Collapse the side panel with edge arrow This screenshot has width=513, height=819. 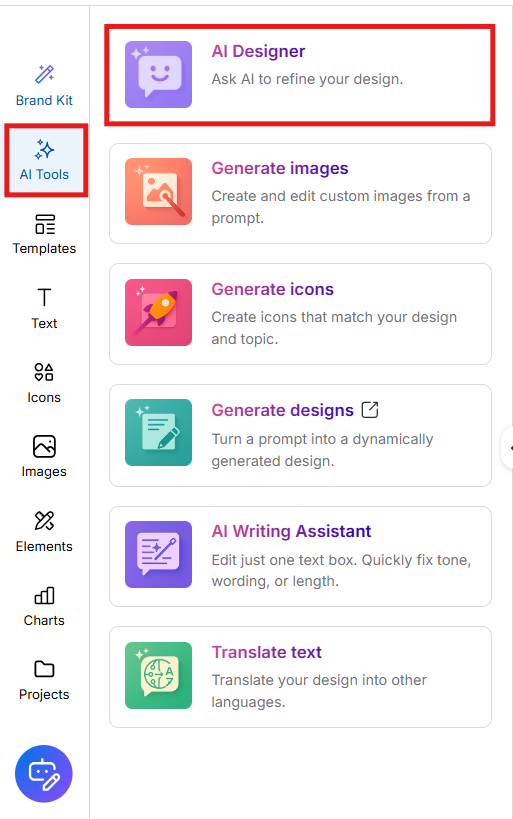[508, 448]
